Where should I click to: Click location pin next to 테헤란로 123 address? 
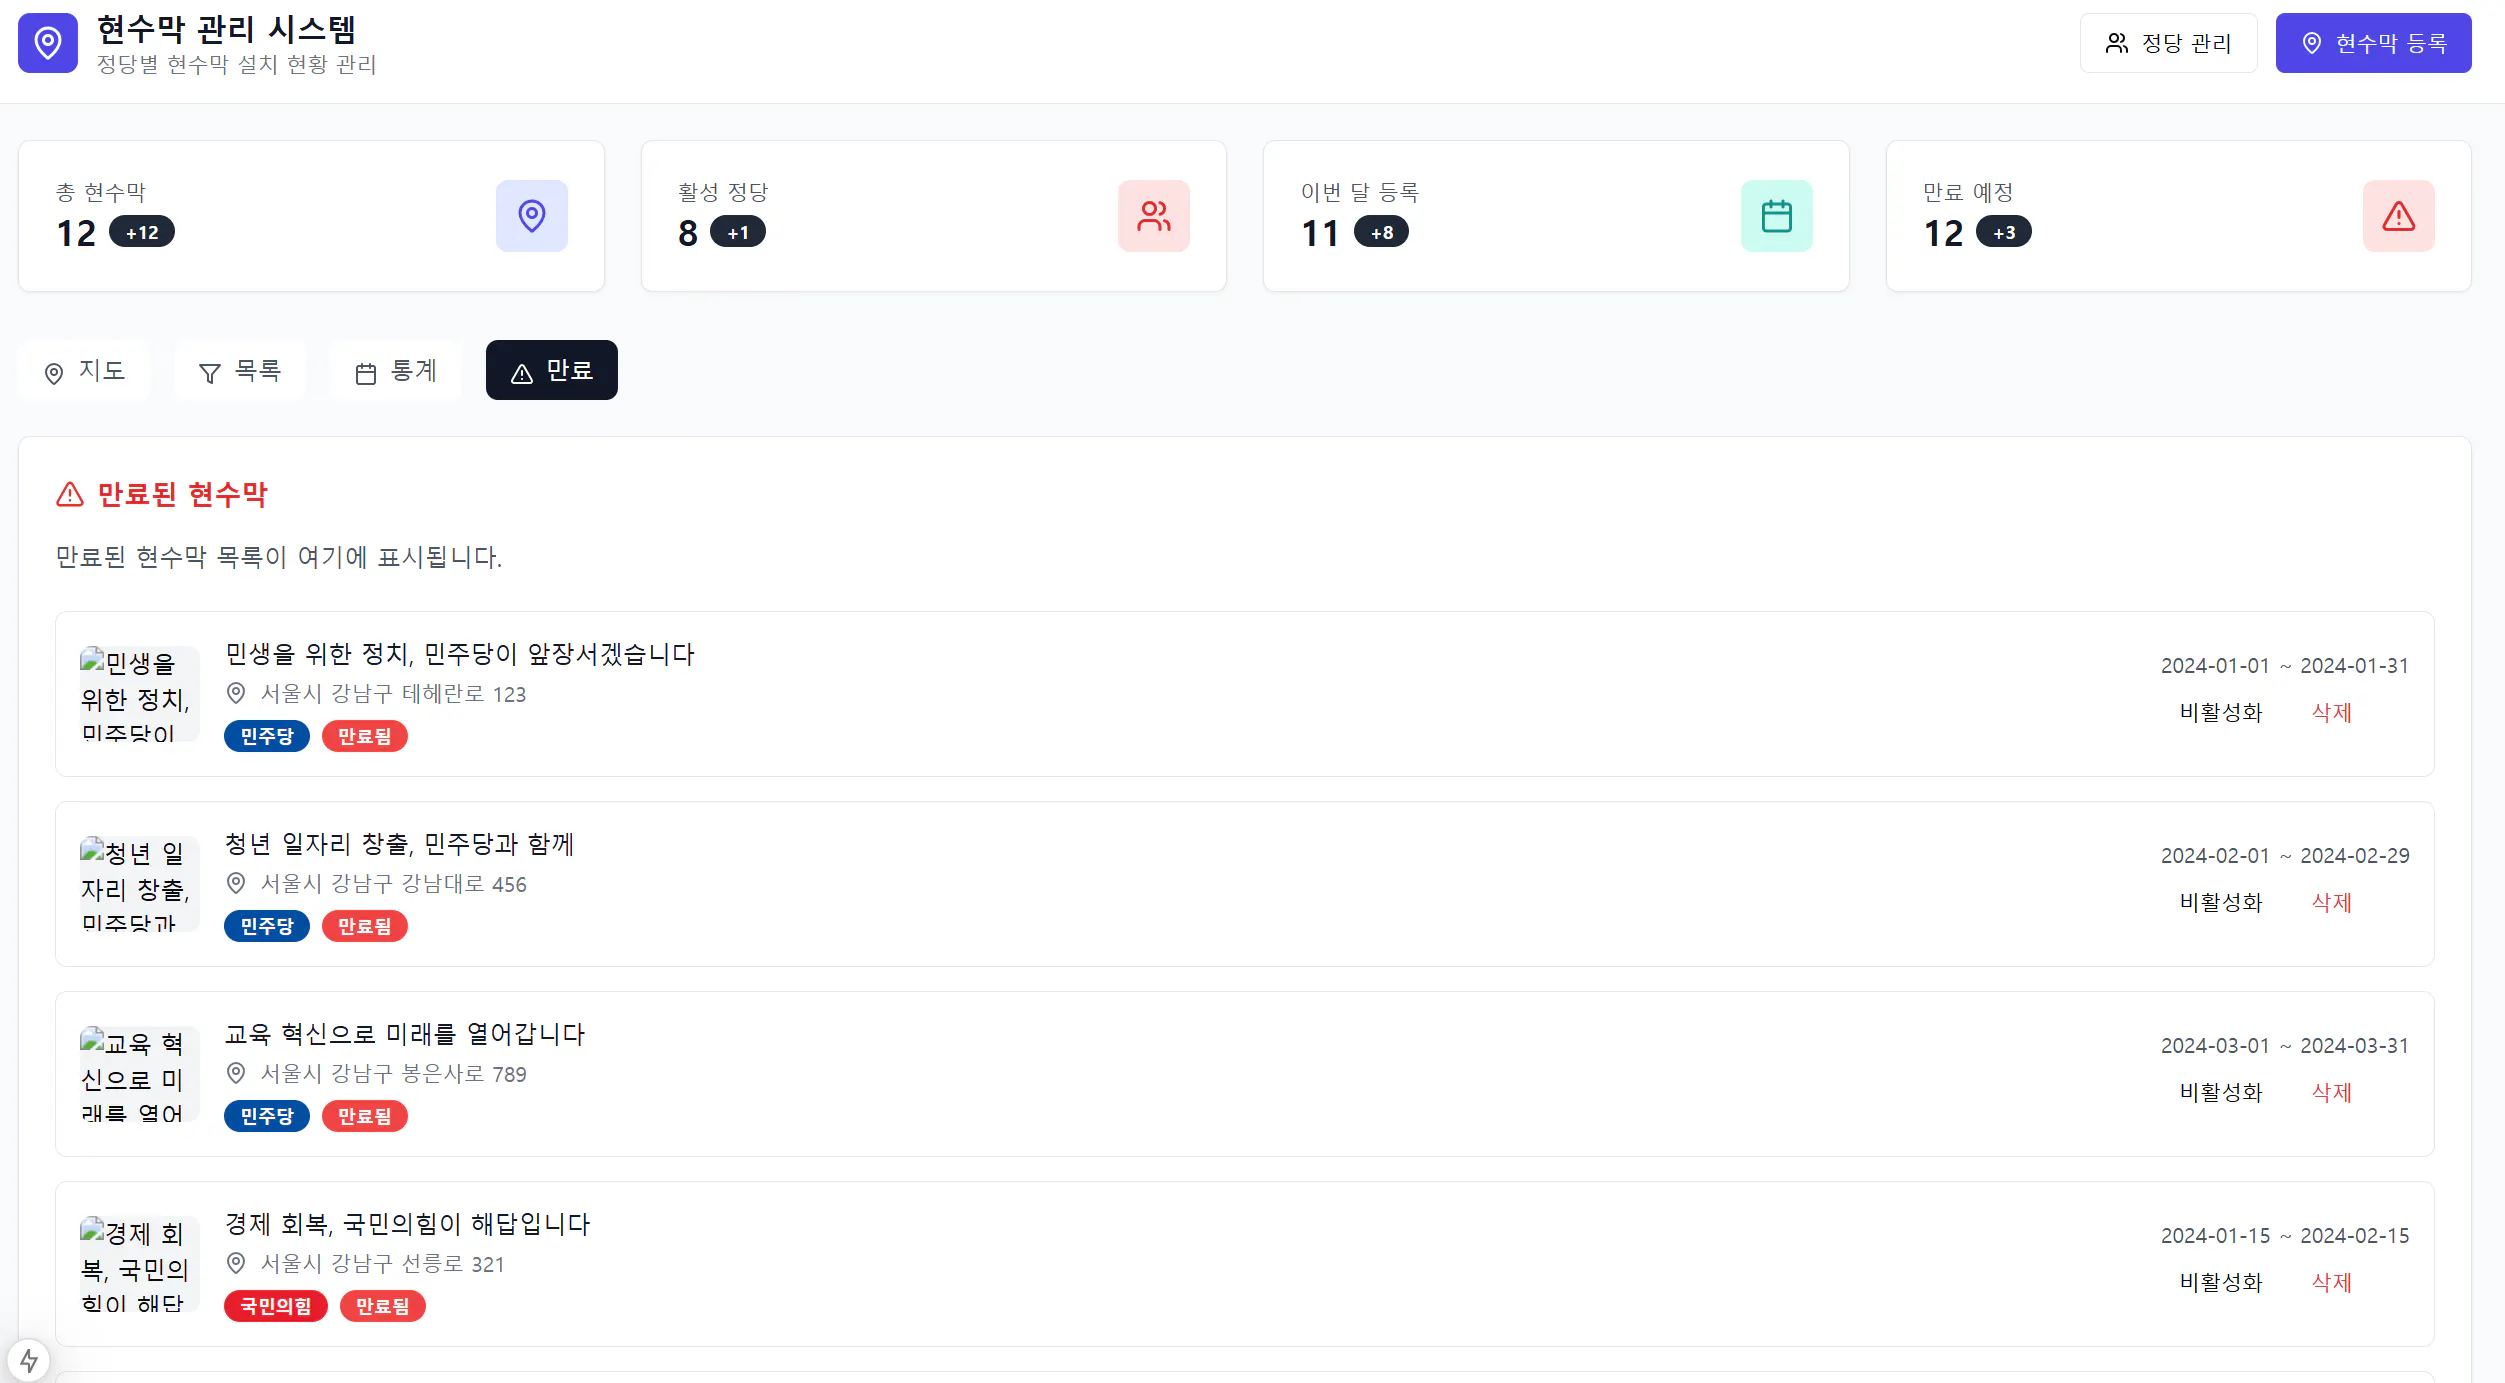[x=236, y=693]
